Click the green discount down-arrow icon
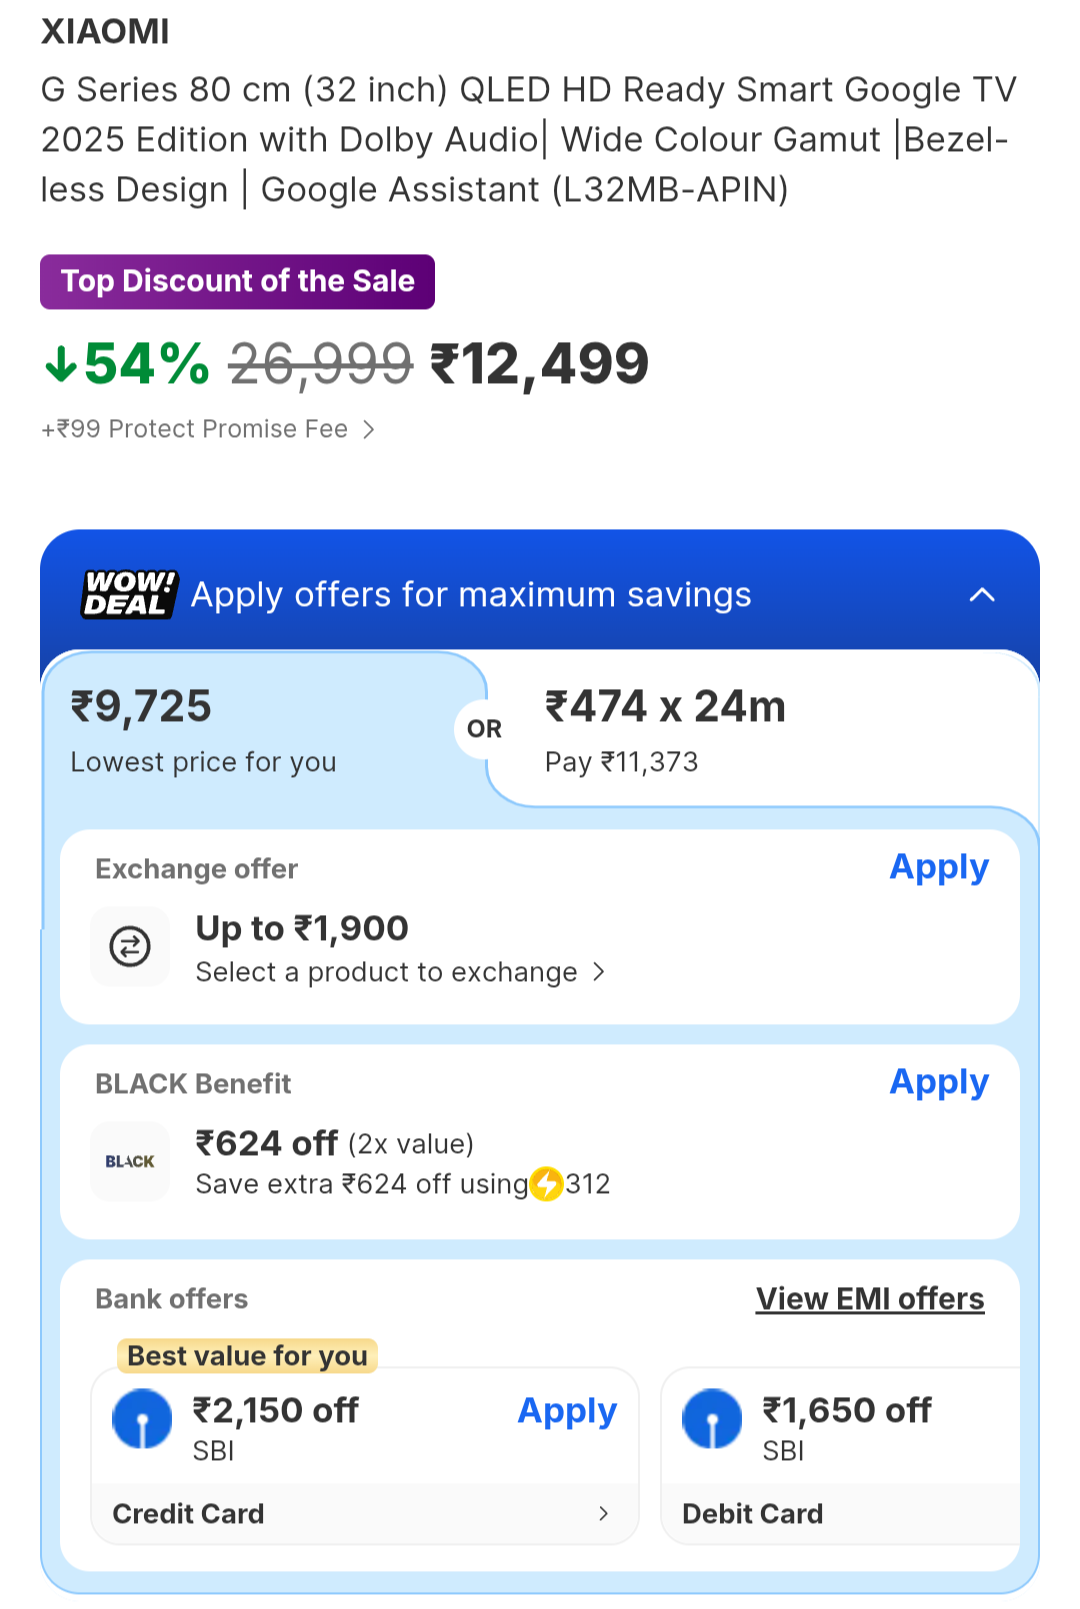 (x=61, y=364)
